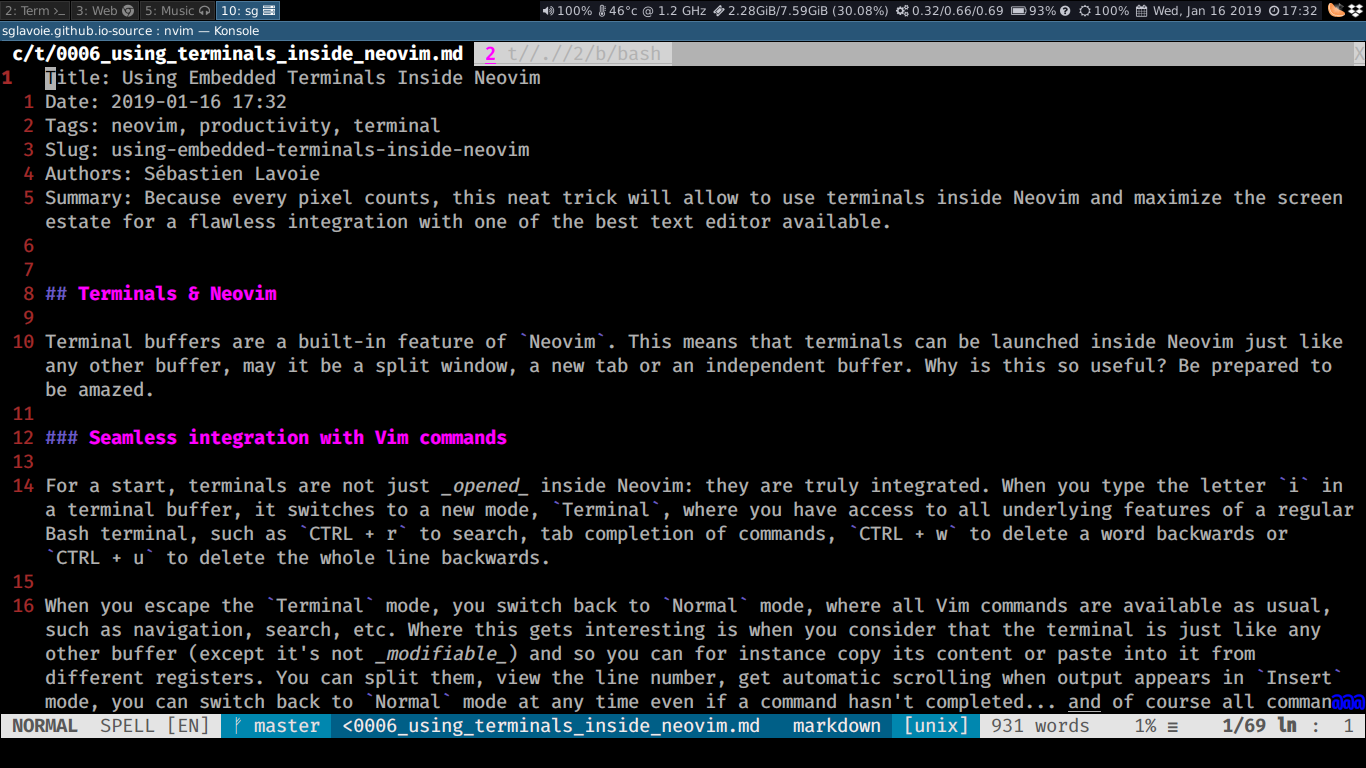The width and height of the screenshot is (1366, 768).
Task: Select the 10: sg workspace
Action: [247, 11]
